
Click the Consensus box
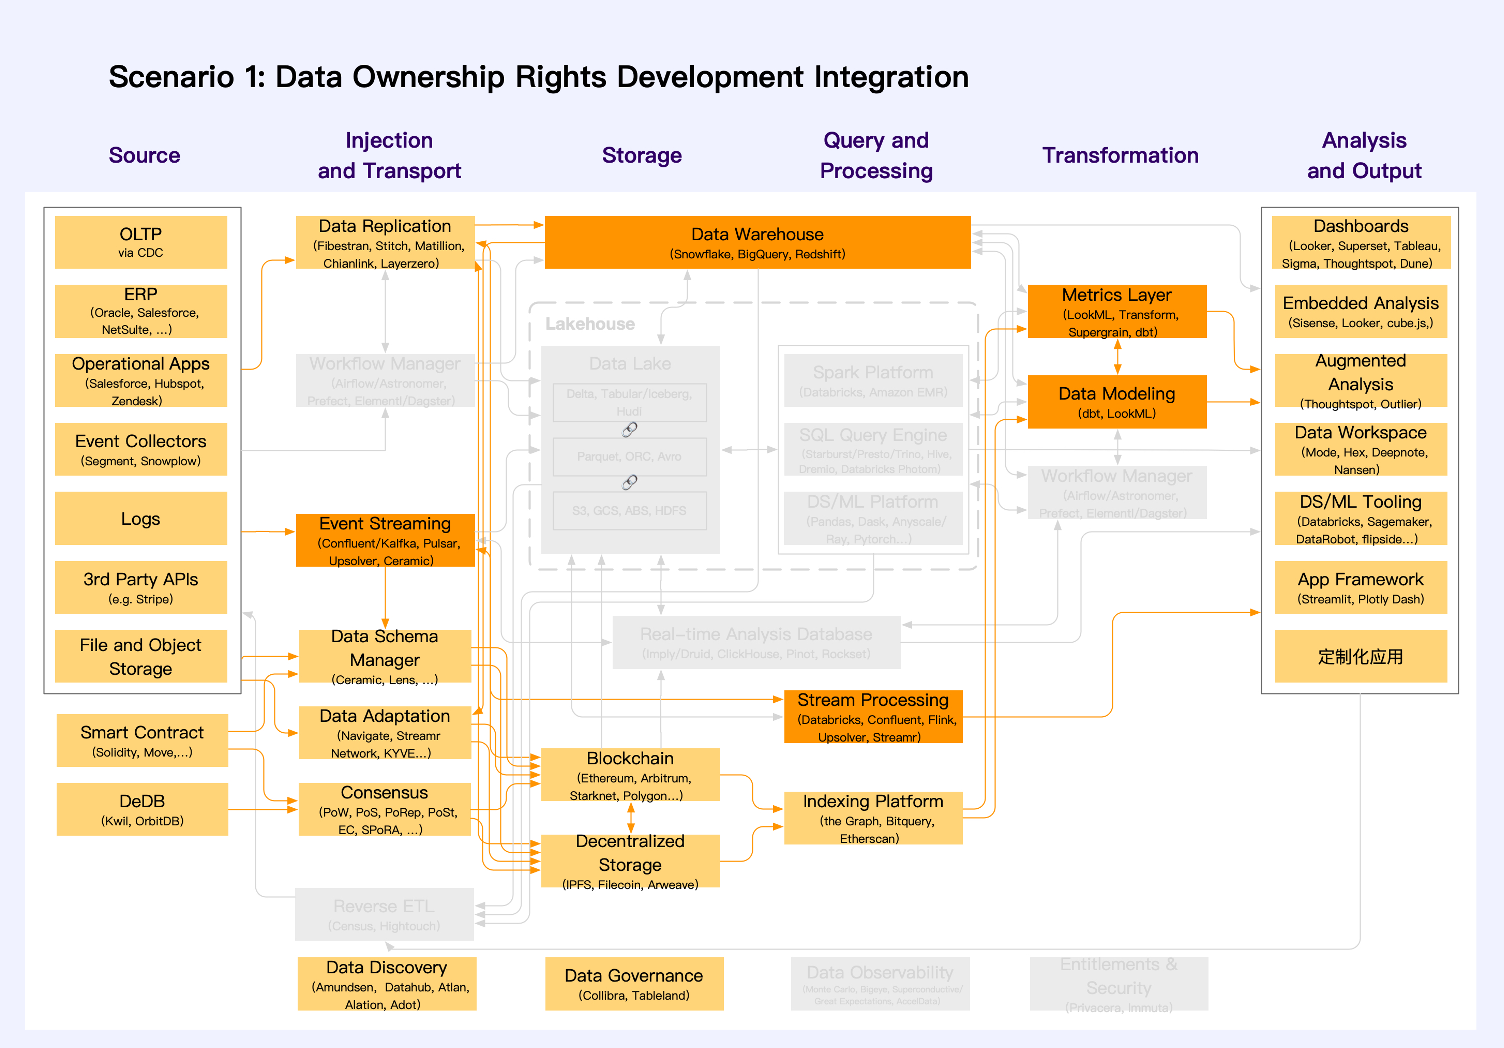[x=385, y=809]
